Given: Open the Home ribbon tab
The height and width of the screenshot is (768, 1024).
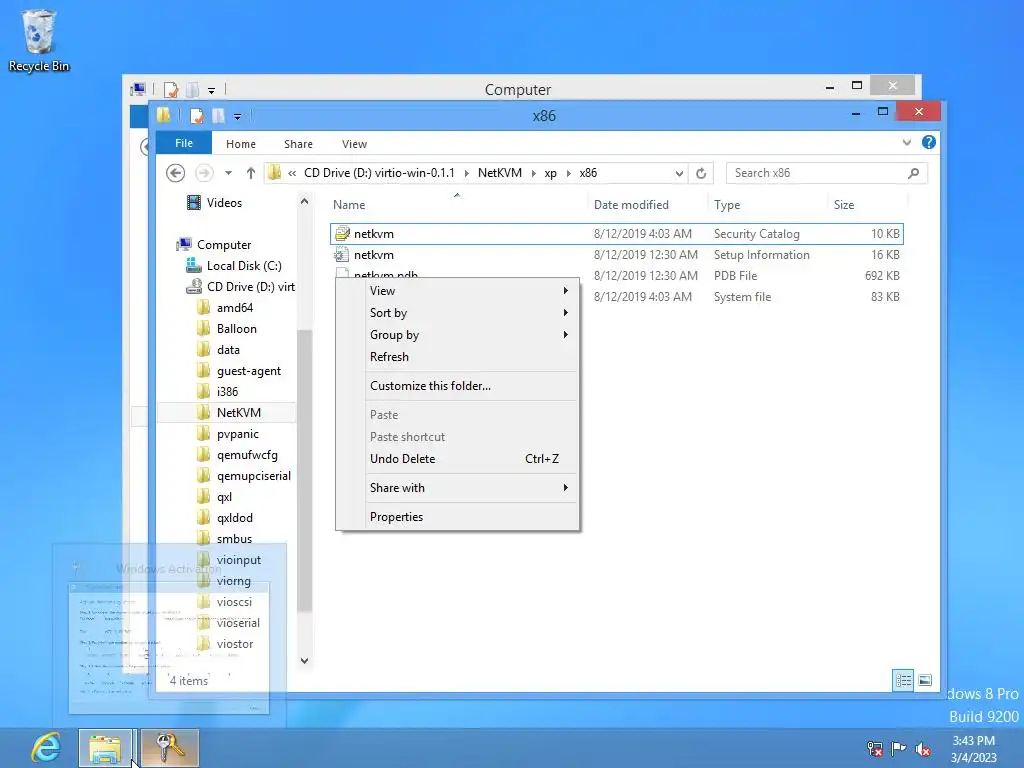Looking at the screenshot, I should (240, 144).
